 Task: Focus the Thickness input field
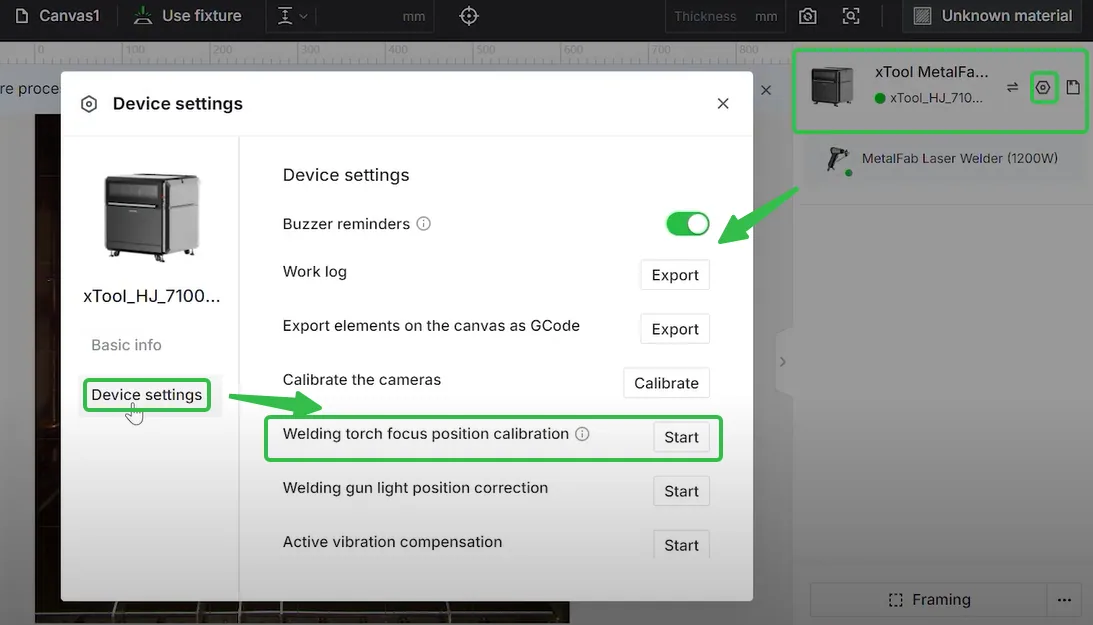[725, 16]
